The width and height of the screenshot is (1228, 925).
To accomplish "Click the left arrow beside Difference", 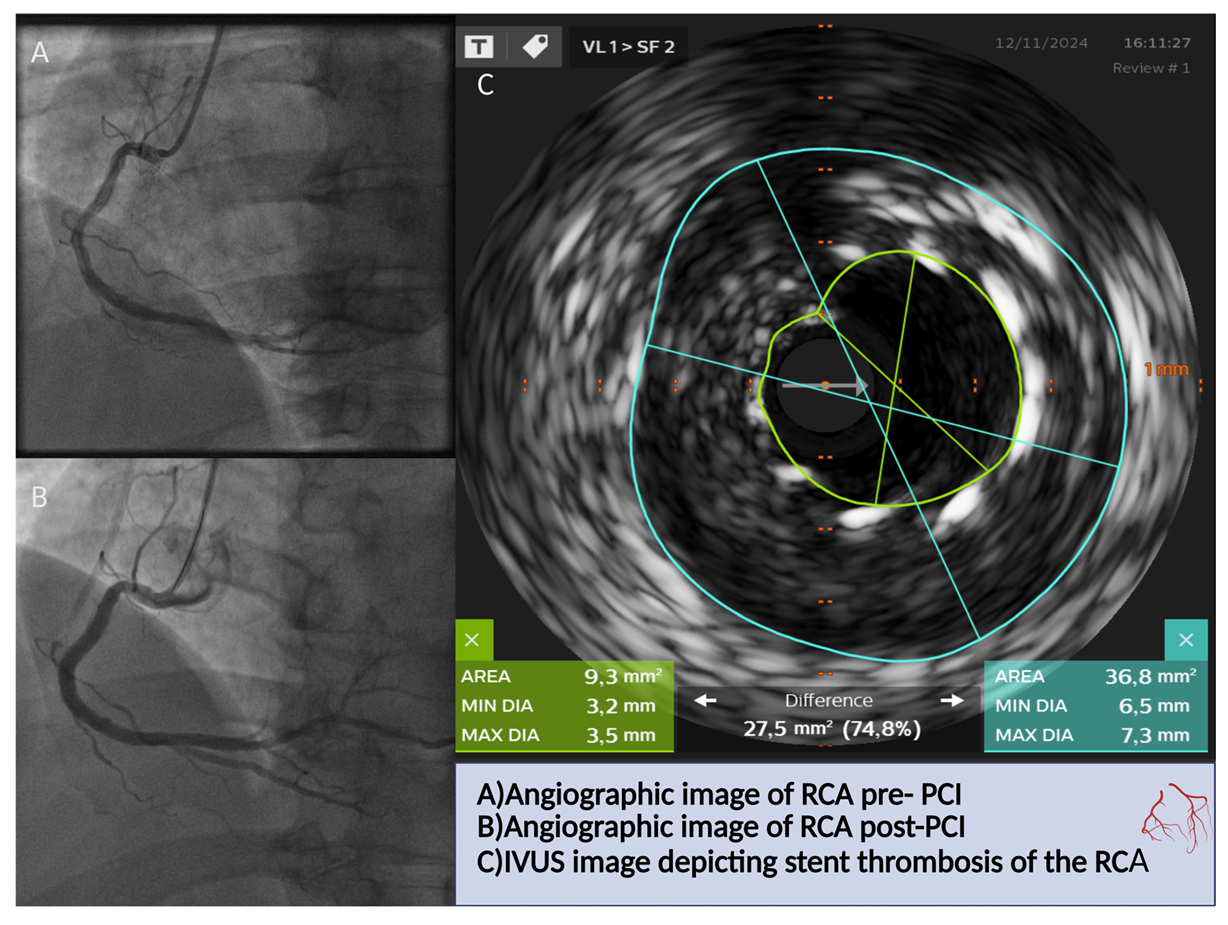I will pyautogui.click(x=705, y=701).
